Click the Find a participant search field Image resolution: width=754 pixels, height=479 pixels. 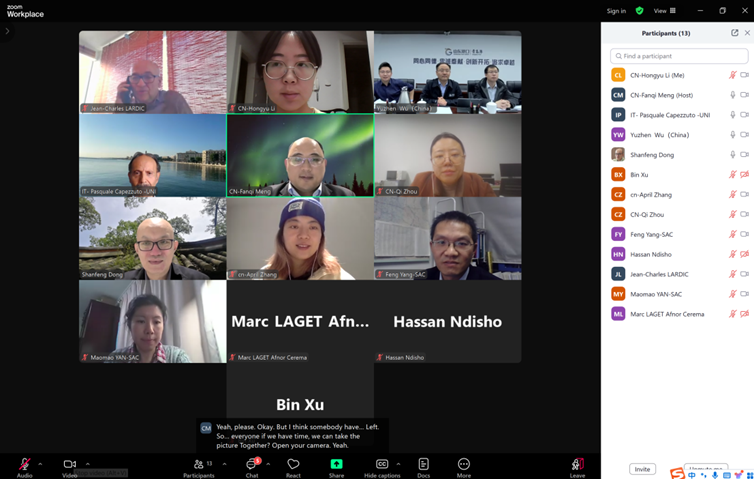[x=679, y=56]
